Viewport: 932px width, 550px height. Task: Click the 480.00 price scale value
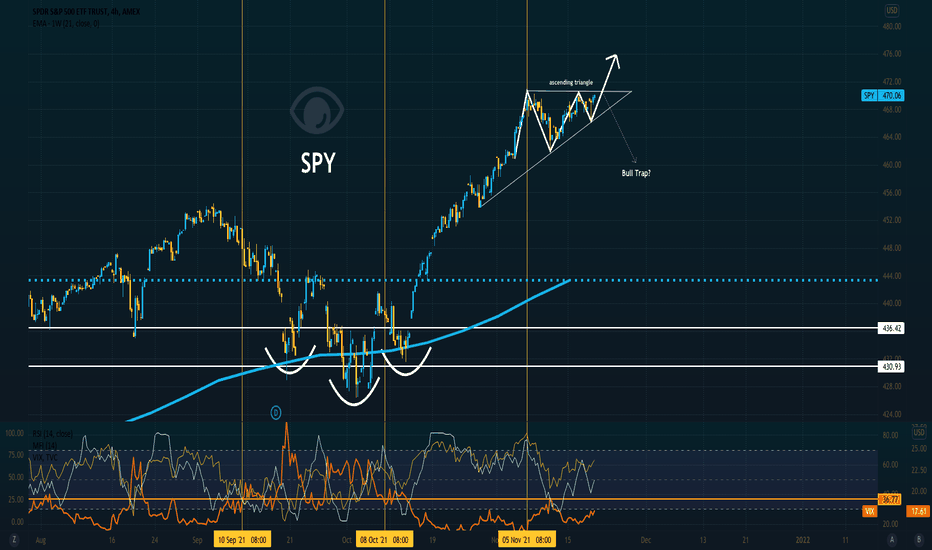pos(892,27)
